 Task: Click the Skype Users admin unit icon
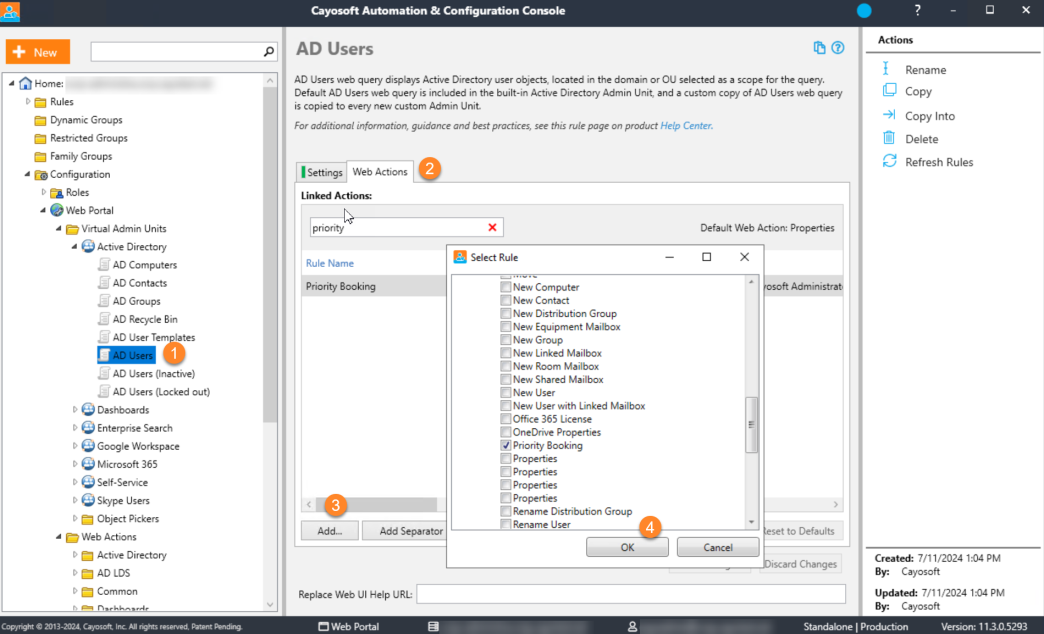[x=88, y=500]
